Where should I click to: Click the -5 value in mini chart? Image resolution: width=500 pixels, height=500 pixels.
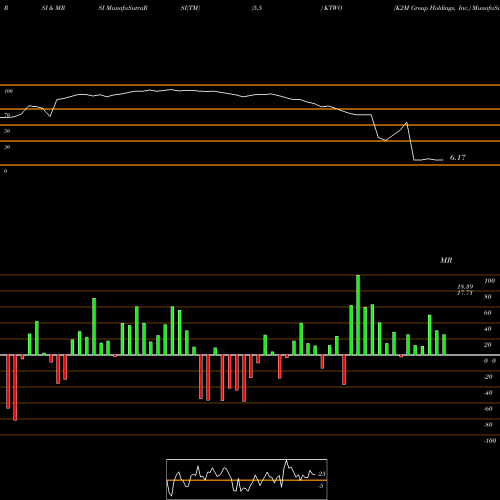click(321, 486)
